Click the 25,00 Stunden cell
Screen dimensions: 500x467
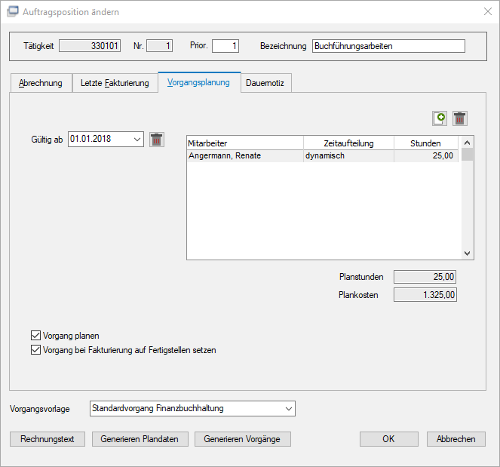tap(426, 156)
